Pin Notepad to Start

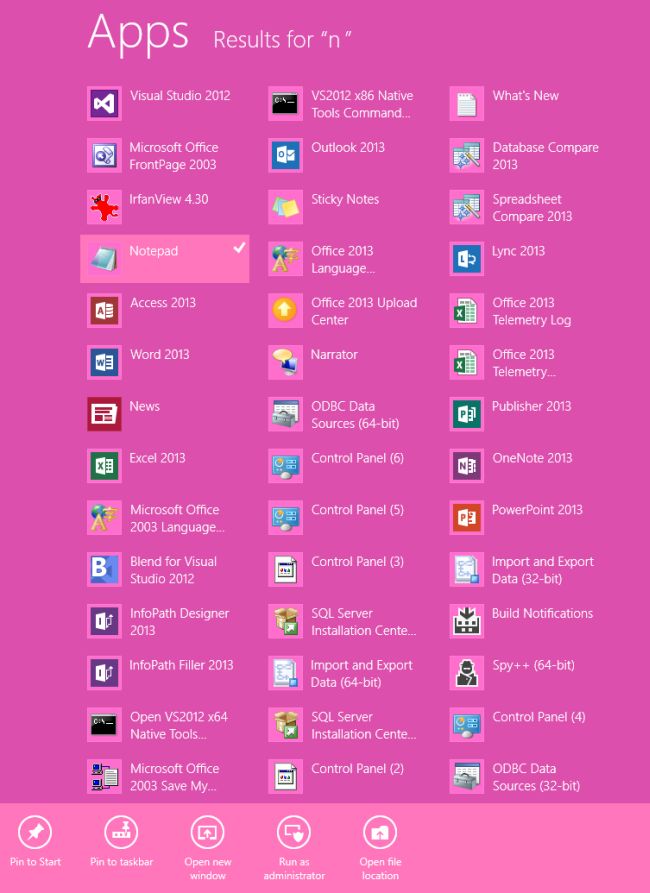[35, 841]
